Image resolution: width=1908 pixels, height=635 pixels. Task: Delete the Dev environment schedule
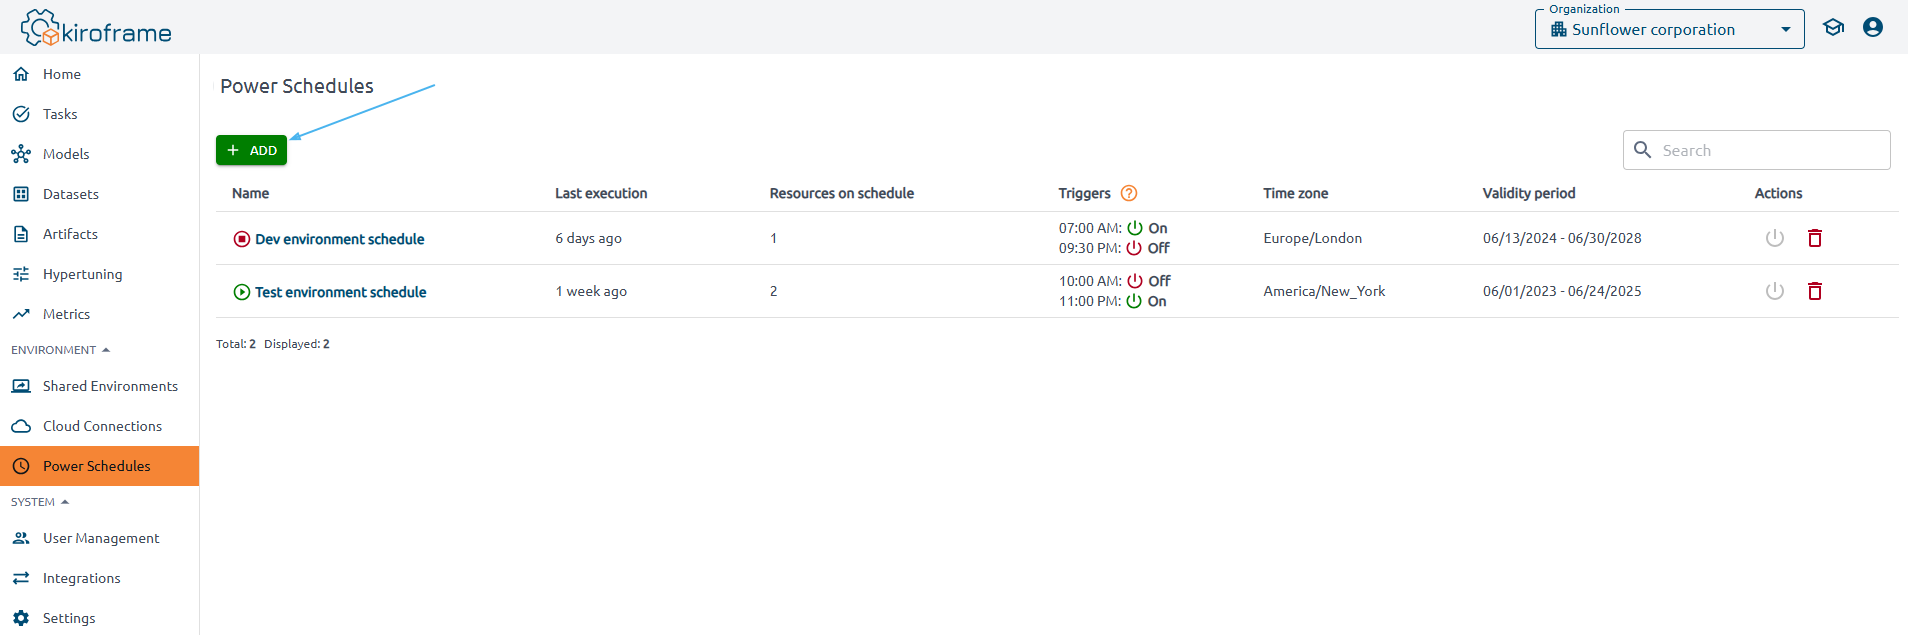pyautogui.click(x=1814, y=238)
